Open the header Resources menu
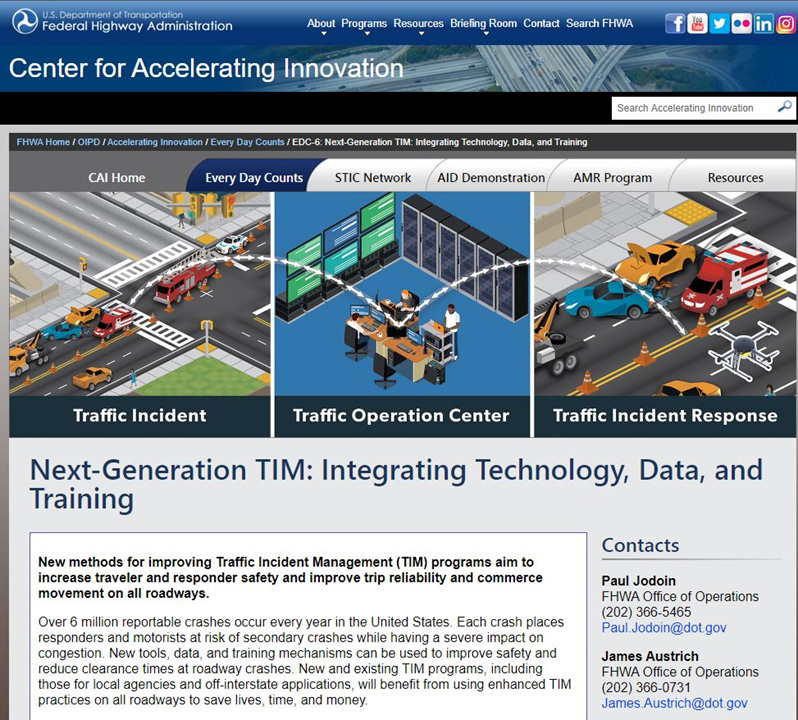The width and height of the screenshot is (798, 720). (418, 23)
